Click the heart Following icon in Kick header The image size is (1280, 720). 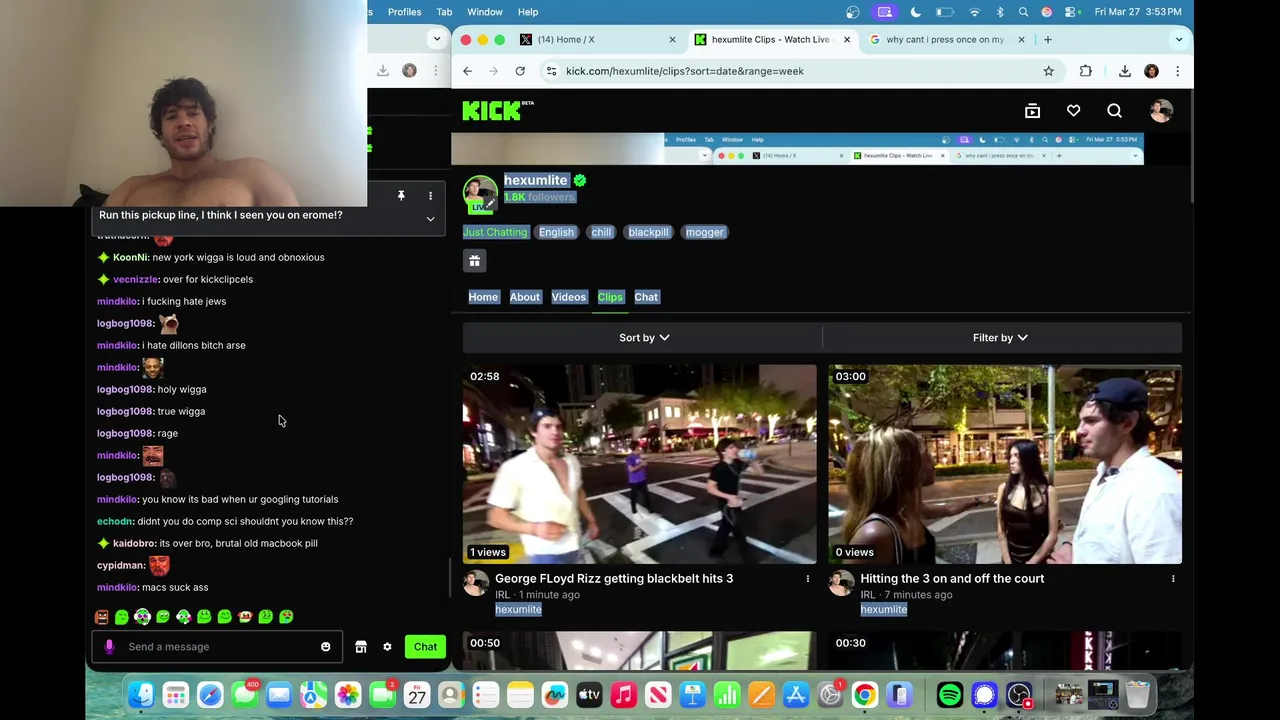pyautogui.click(x=1073, y=111)
